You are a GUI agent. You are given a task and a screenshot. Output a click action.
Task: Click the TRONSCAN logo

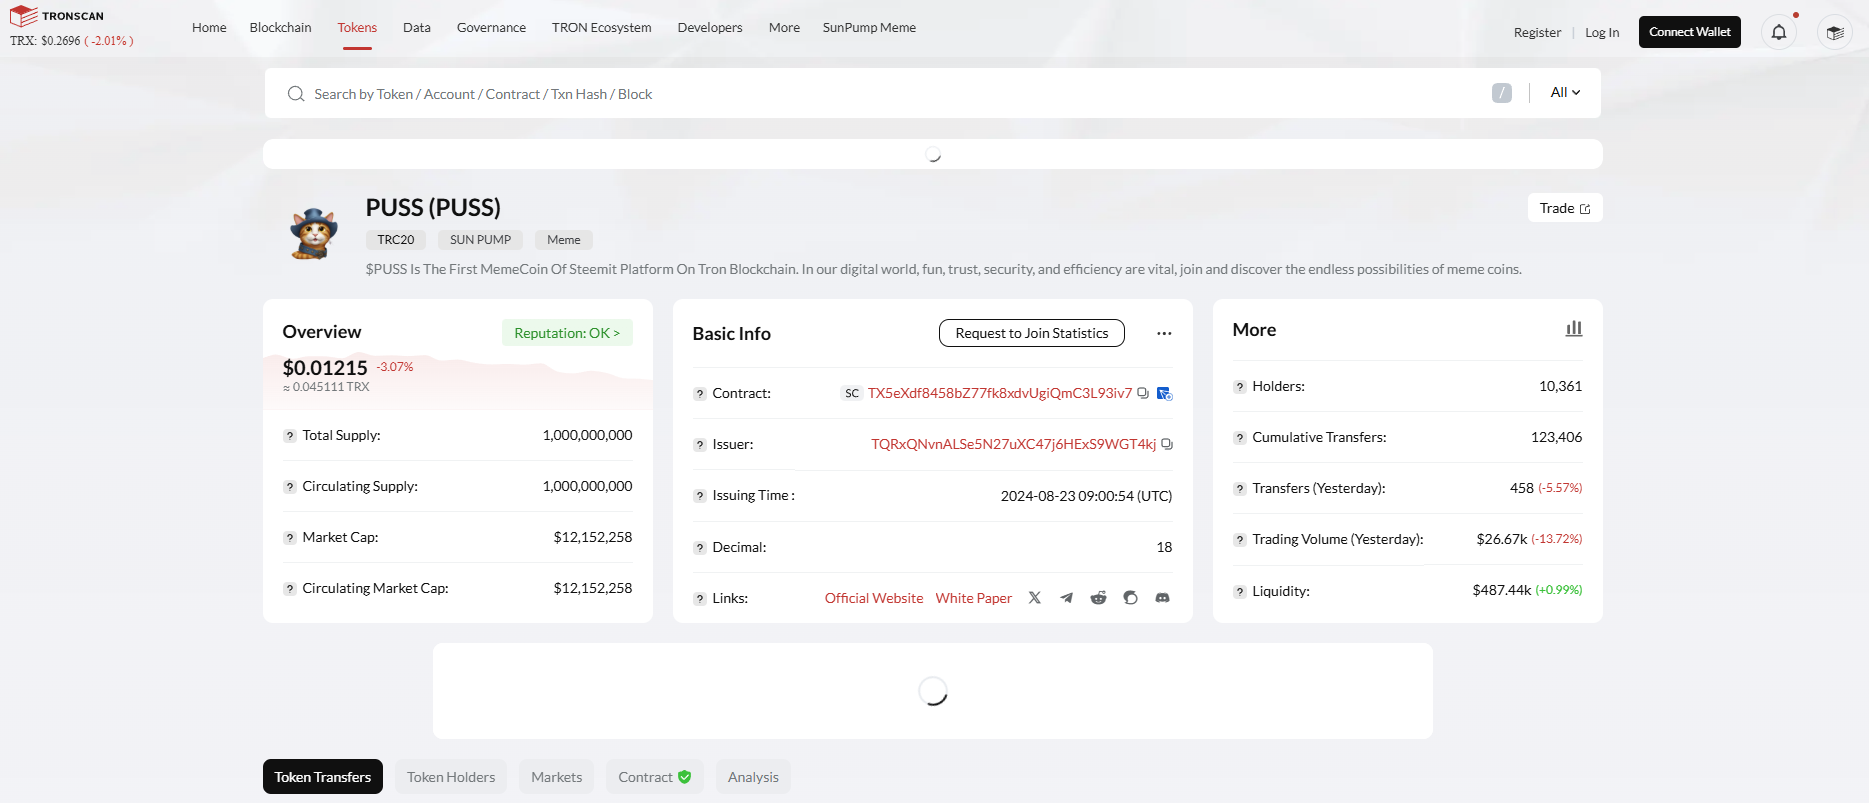coord(57,16)
